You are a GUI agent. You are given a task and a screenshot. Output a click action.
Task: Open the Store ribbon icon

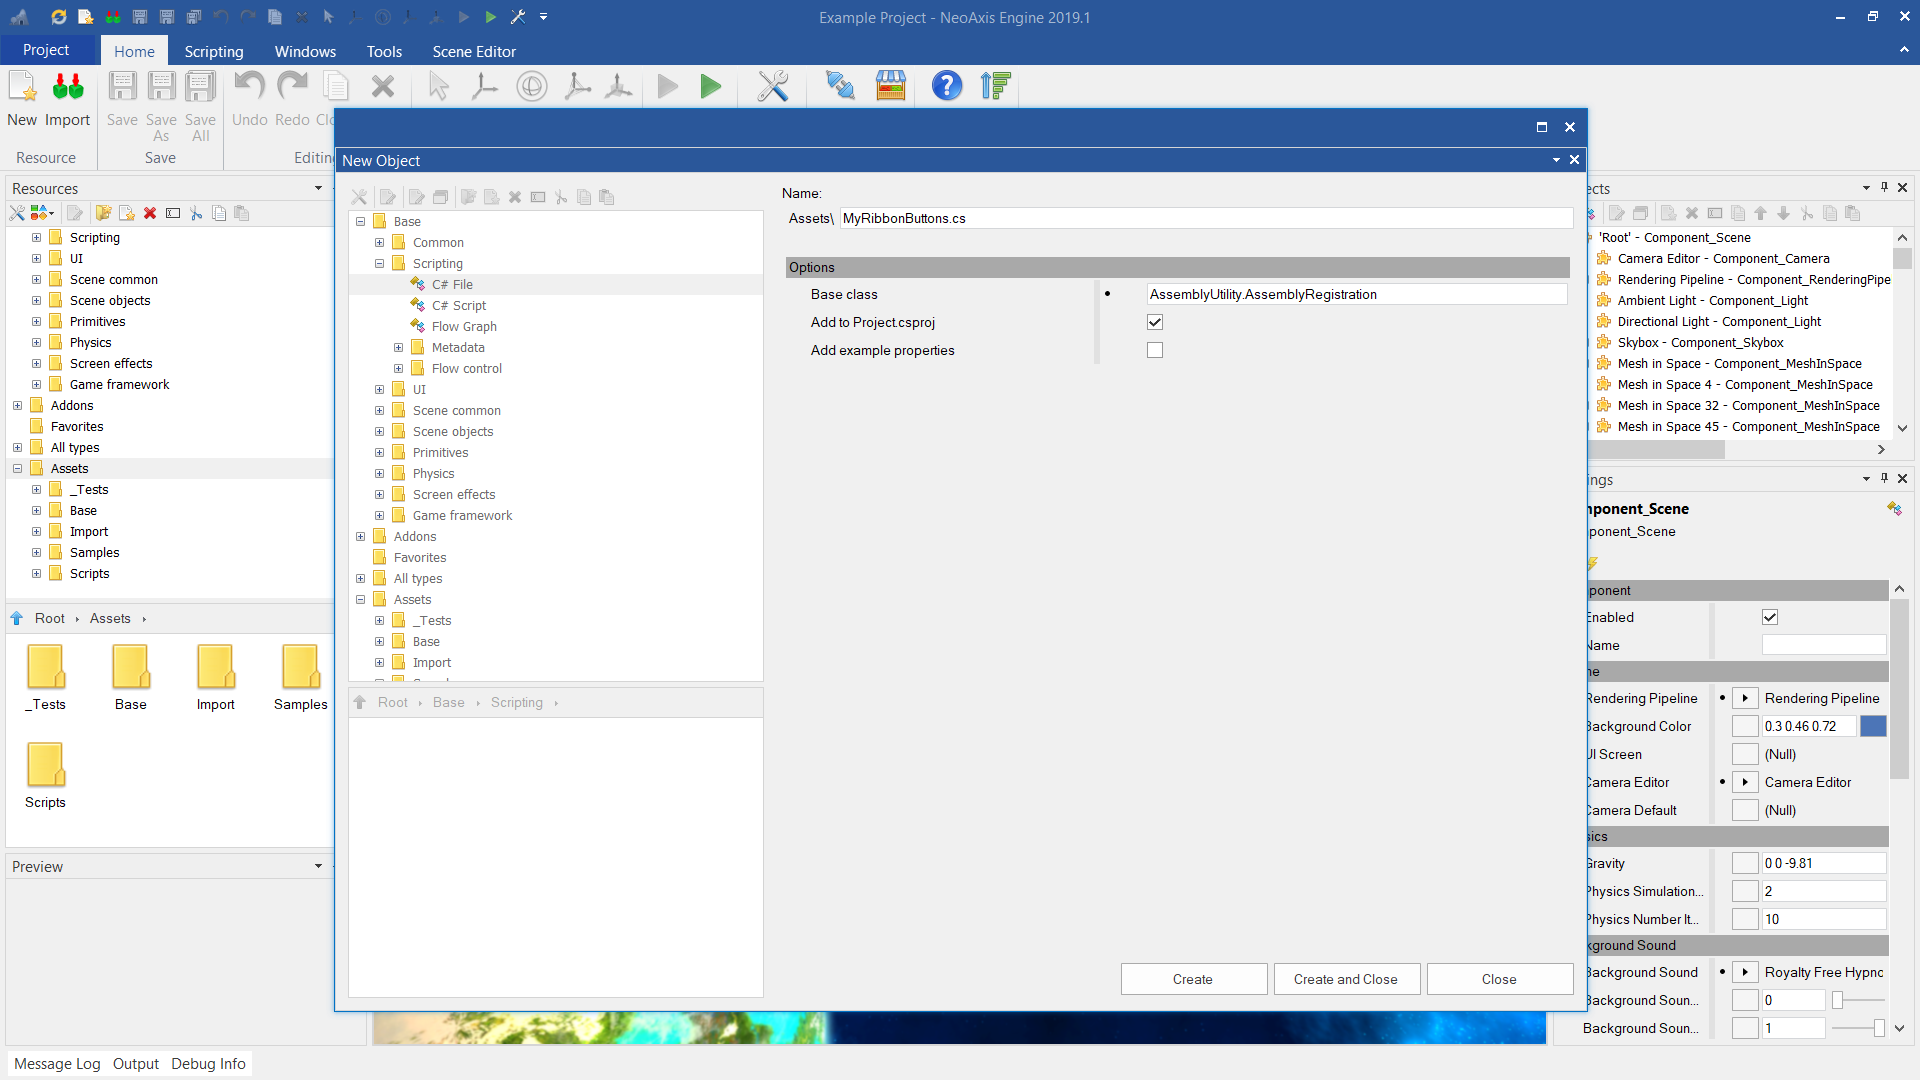(890, 87)
